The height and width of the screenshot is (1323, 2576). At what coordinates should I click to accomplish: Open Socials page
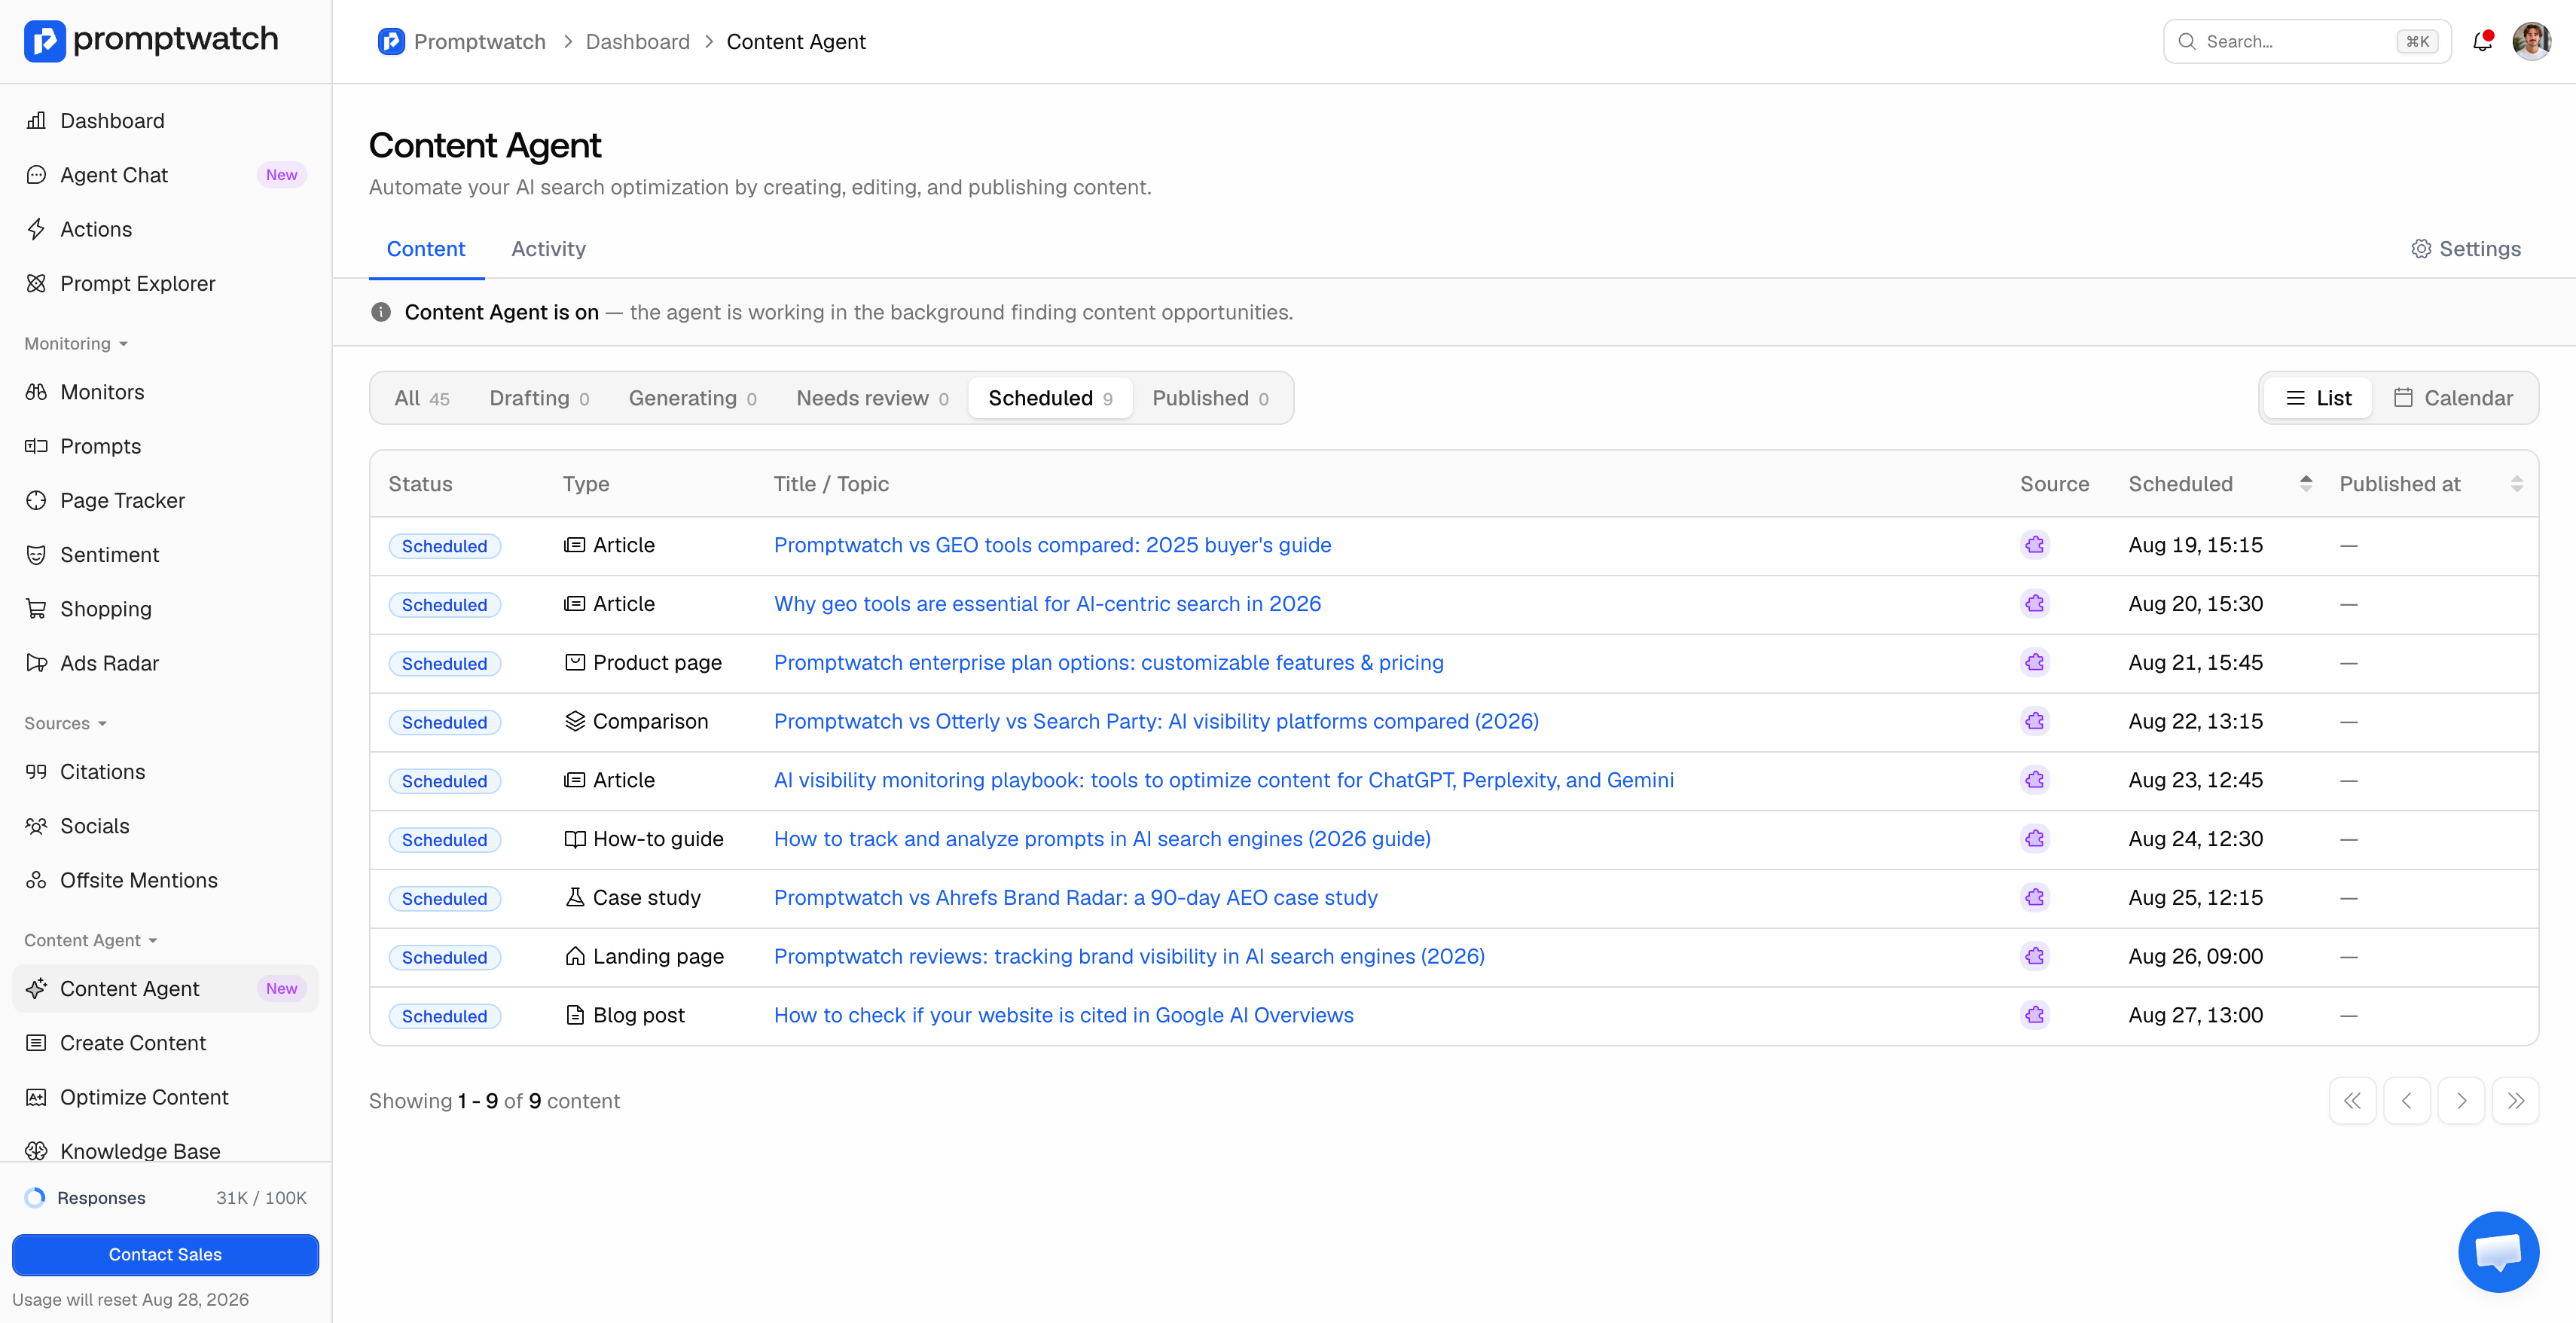point(166,826)
